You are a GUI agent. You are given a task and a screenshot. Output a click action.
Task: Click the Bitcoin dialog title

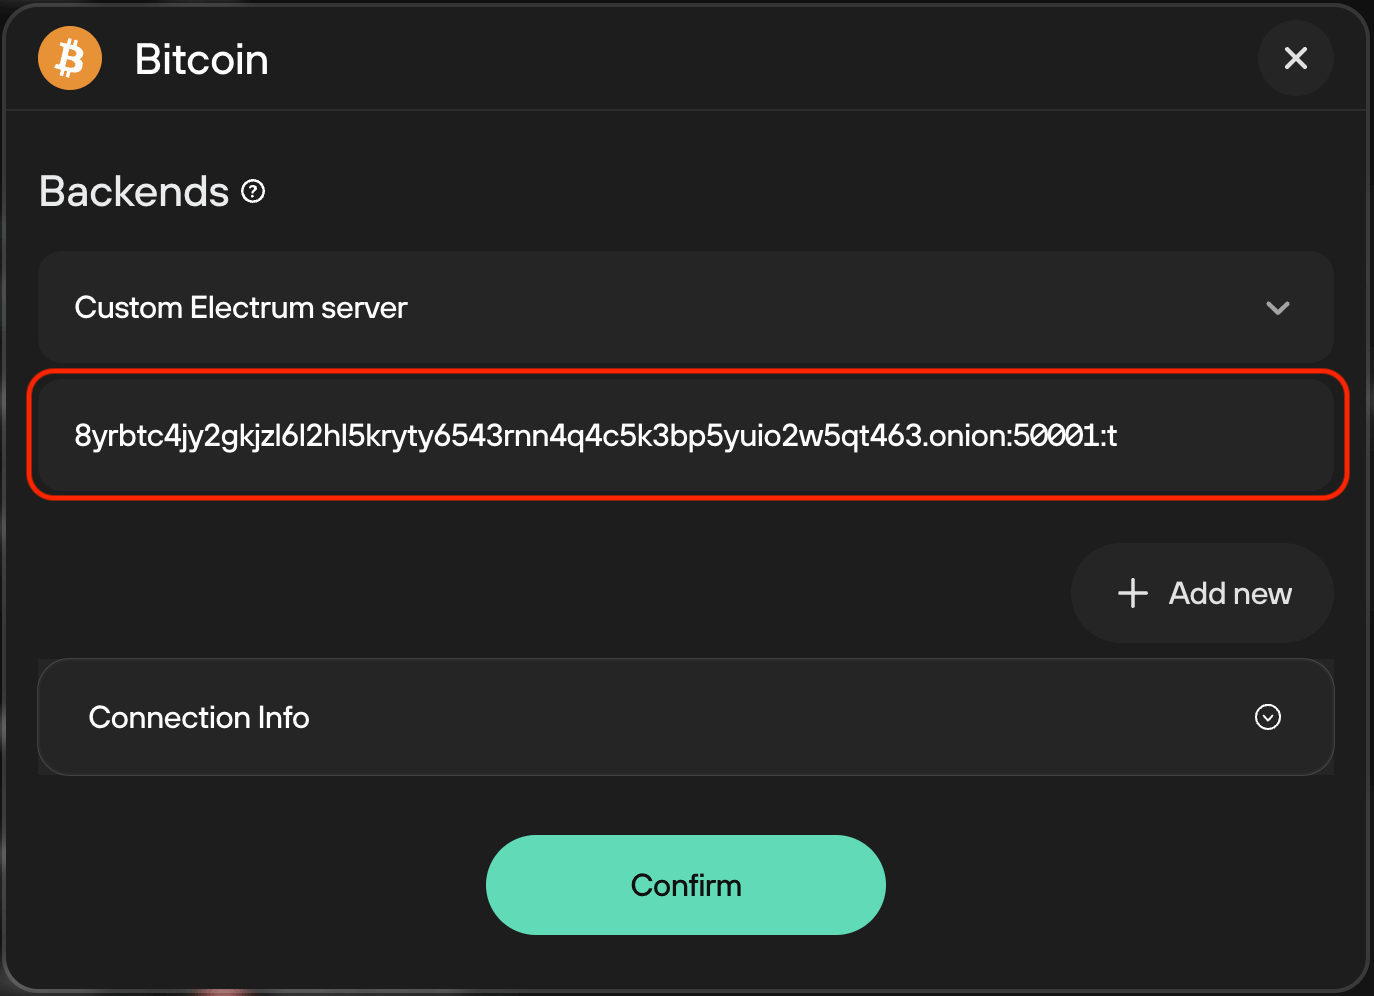tap(201, 59)
